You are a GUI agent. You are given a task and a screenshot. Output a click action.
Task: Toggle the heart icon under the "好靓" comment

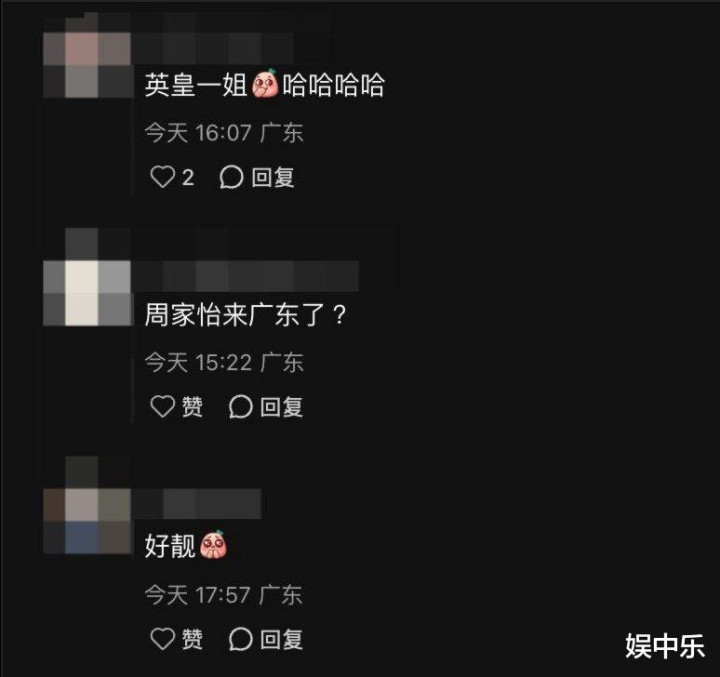(163, 638)
